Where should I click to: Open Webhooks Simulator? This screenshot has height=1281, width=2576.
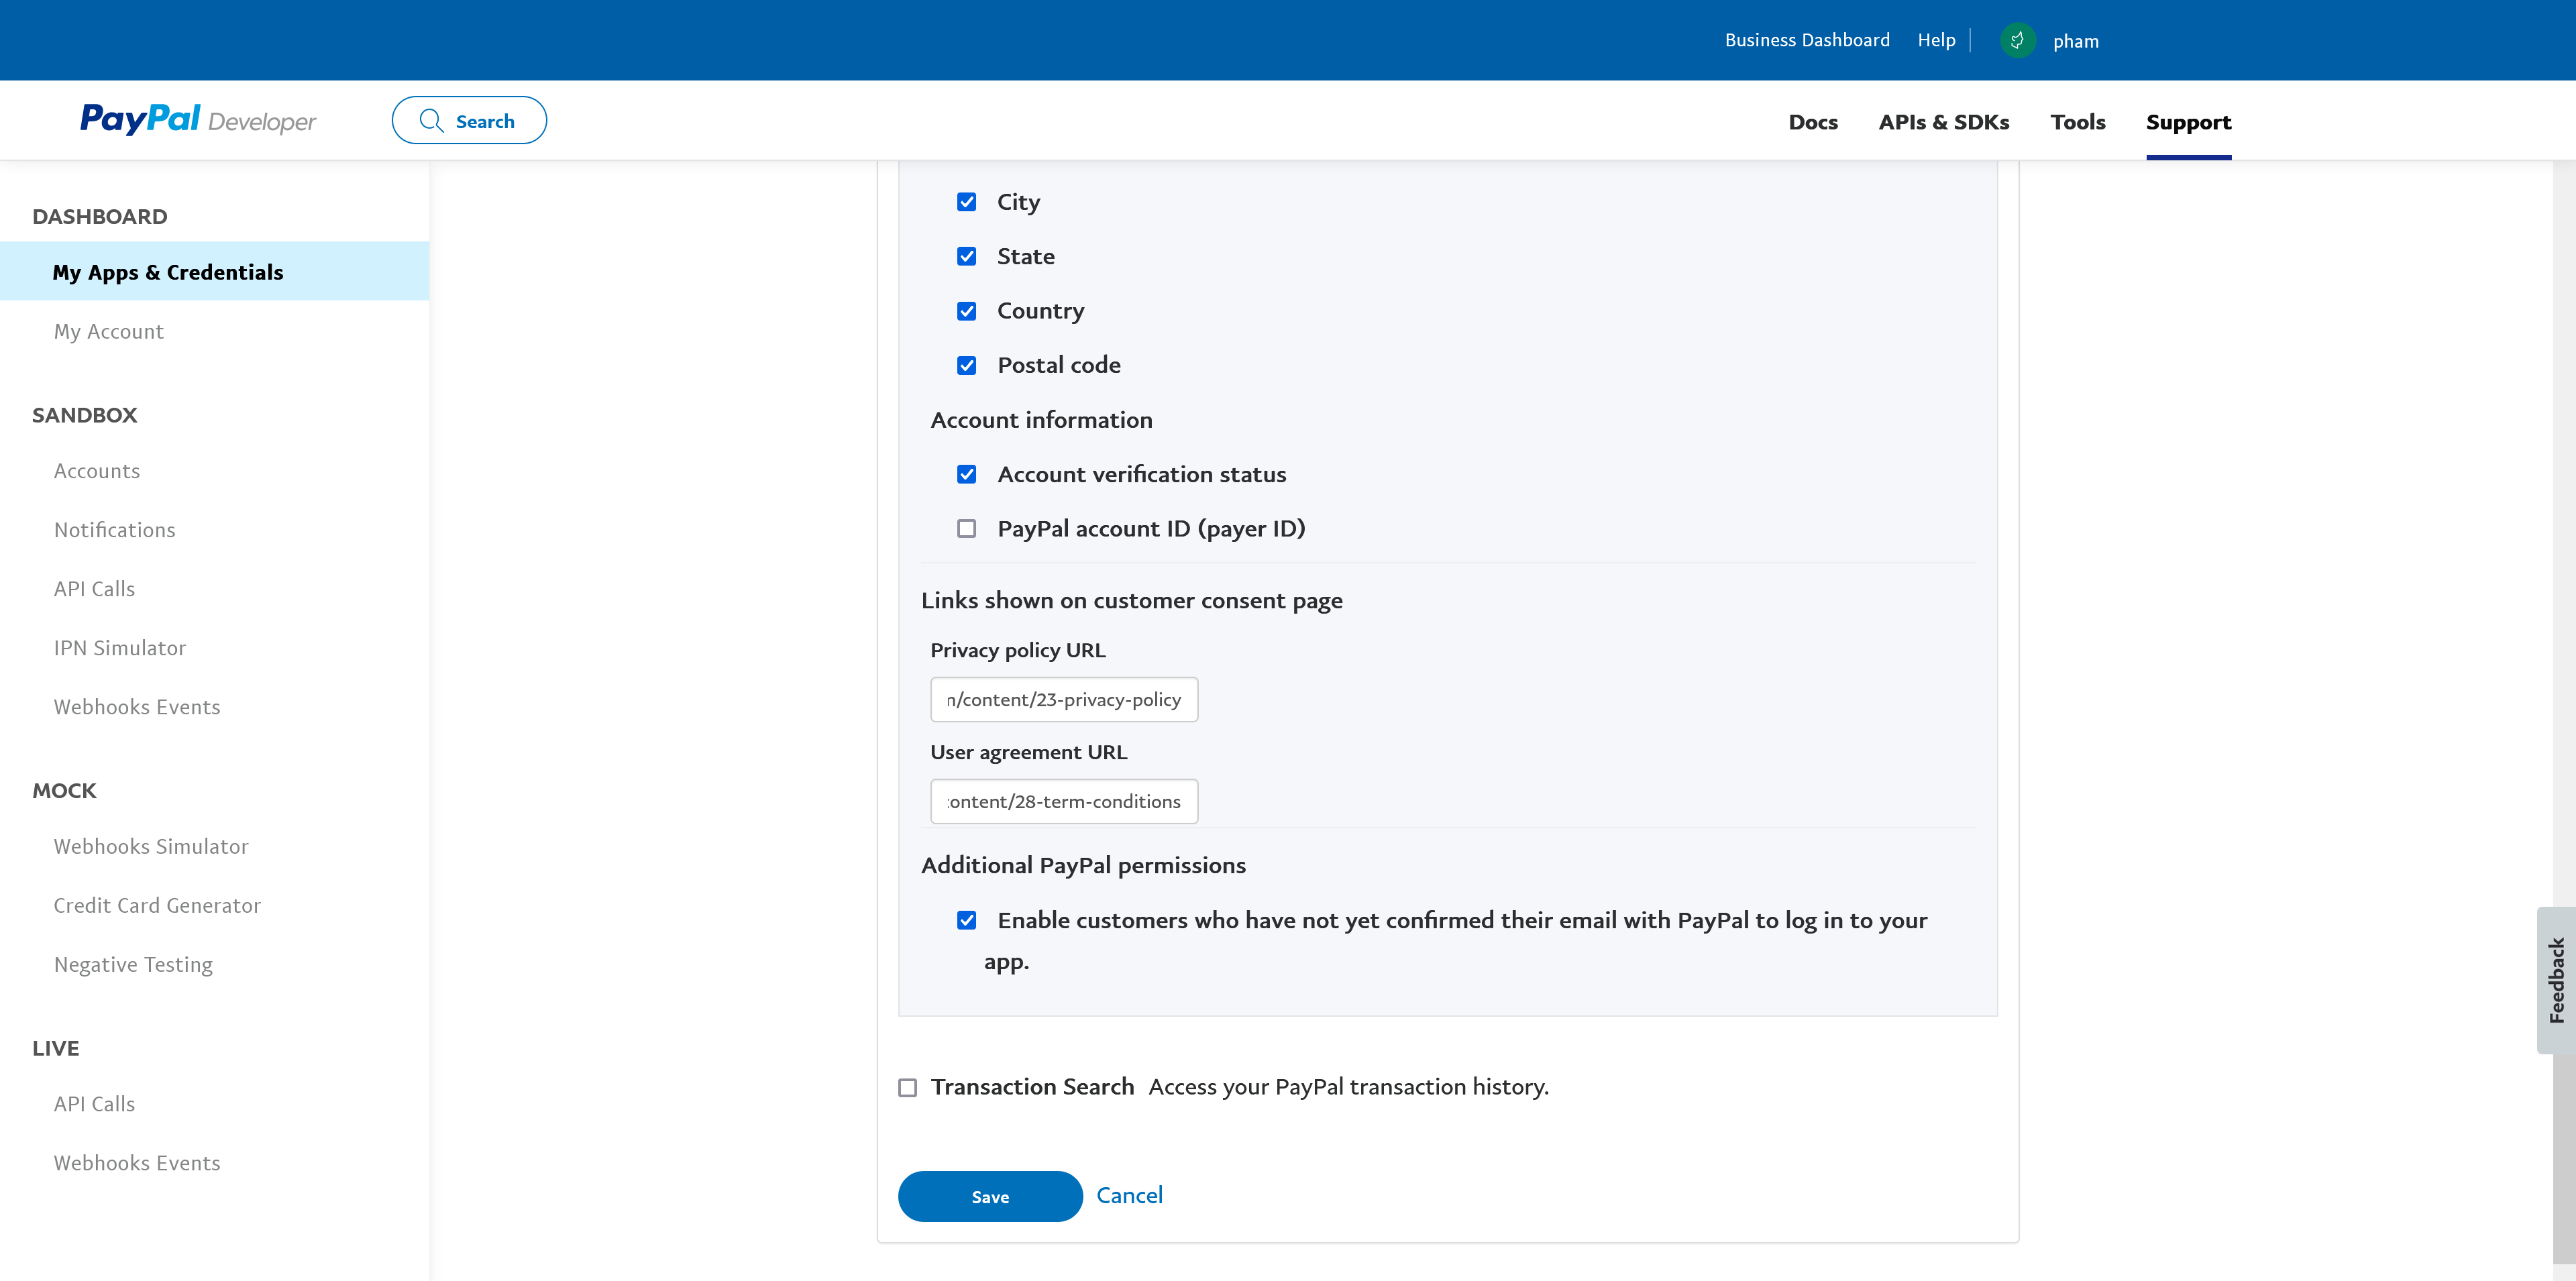point(151,846)
